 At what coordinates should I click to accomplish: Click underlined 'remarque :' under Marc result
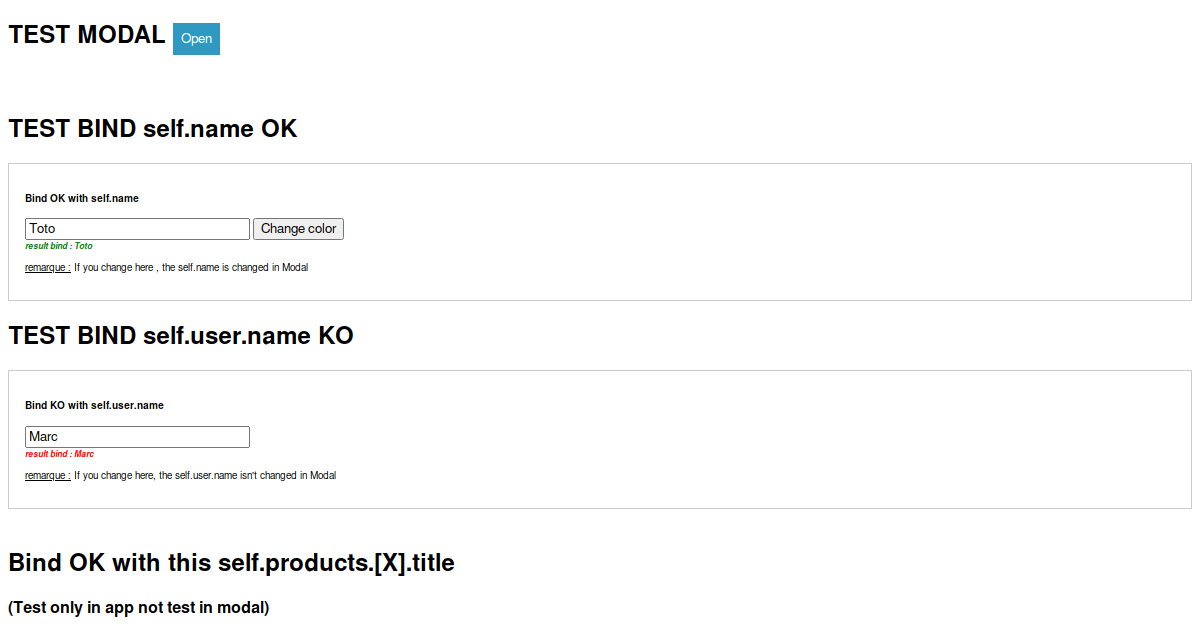pyautogui.click(x=47, y=476)
